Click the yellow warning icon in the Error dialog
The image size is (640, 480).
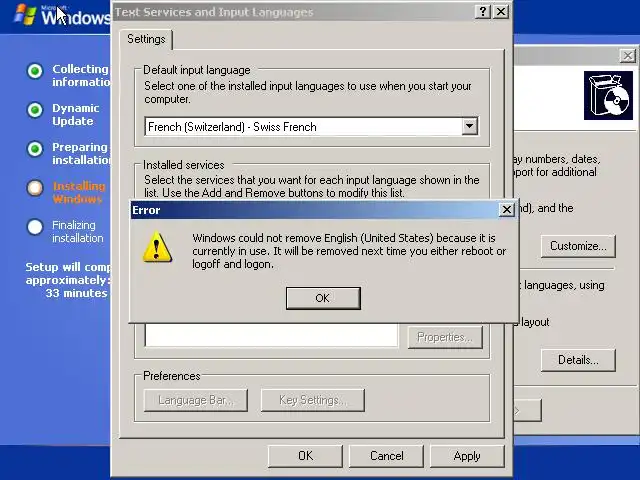157,247
